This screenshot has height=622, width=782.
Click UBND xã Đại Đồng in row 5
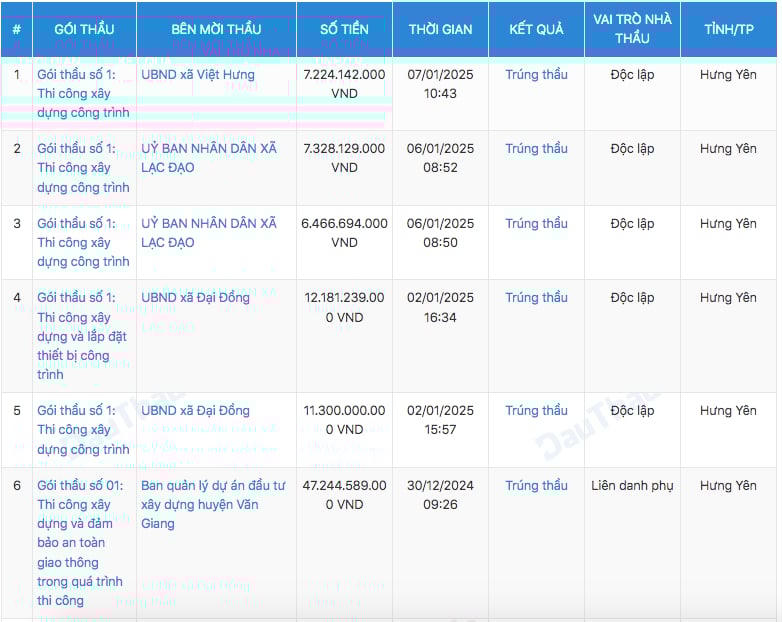[x=195, y=411]
